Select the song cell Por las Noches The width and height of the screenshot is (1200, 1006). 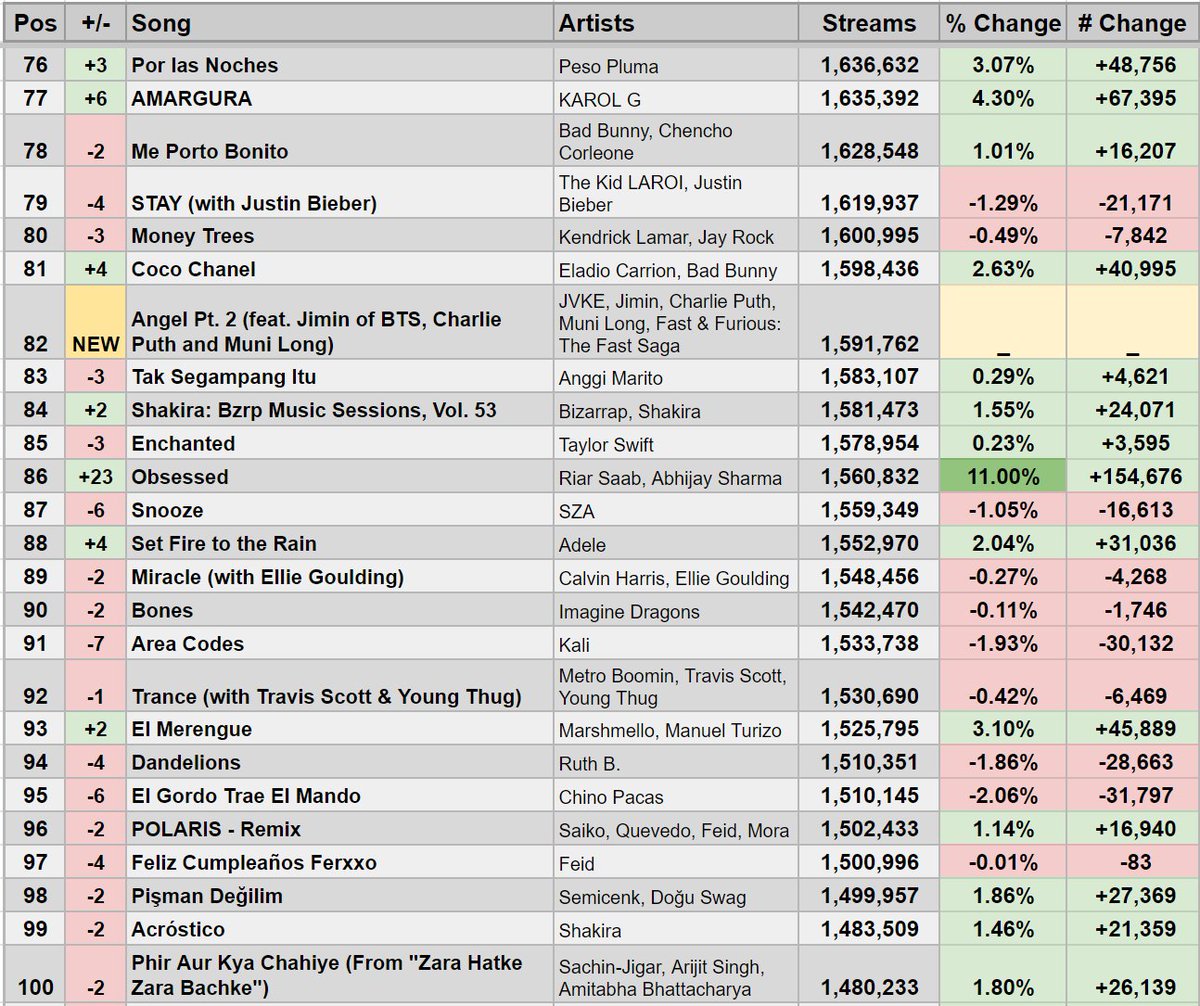pos(340,65)
